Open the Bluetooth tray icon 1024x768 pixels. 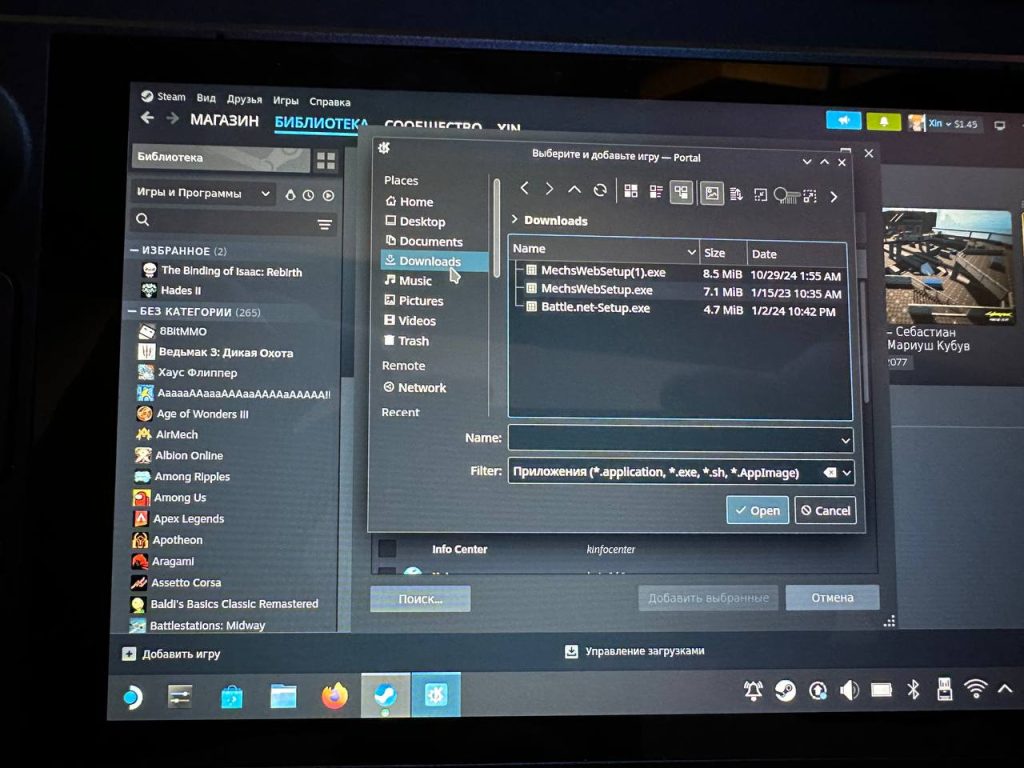[912, 689]
